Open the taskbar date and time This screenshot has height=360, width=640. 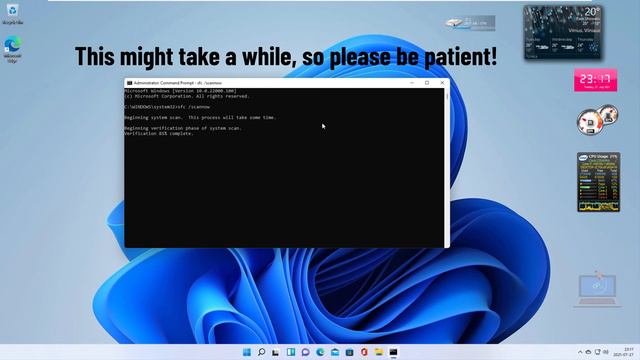point(625,352)
